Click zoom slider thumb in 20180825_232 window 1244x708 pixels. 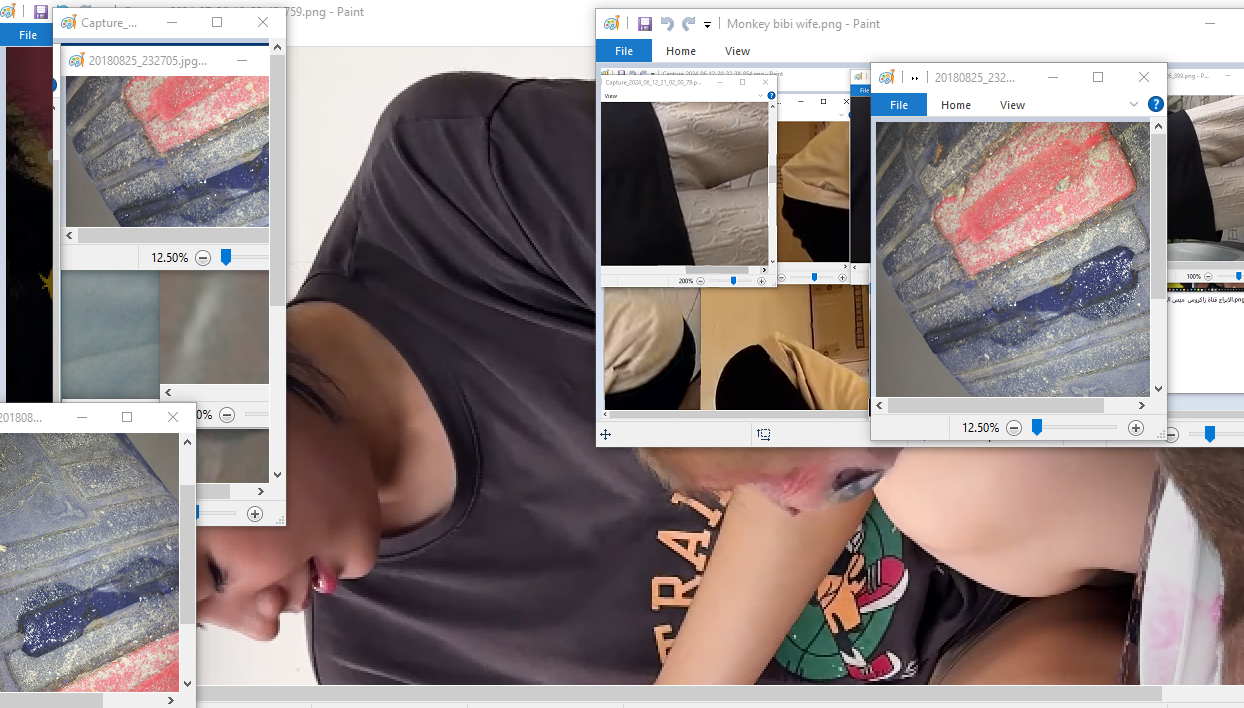click(1037, 428)
